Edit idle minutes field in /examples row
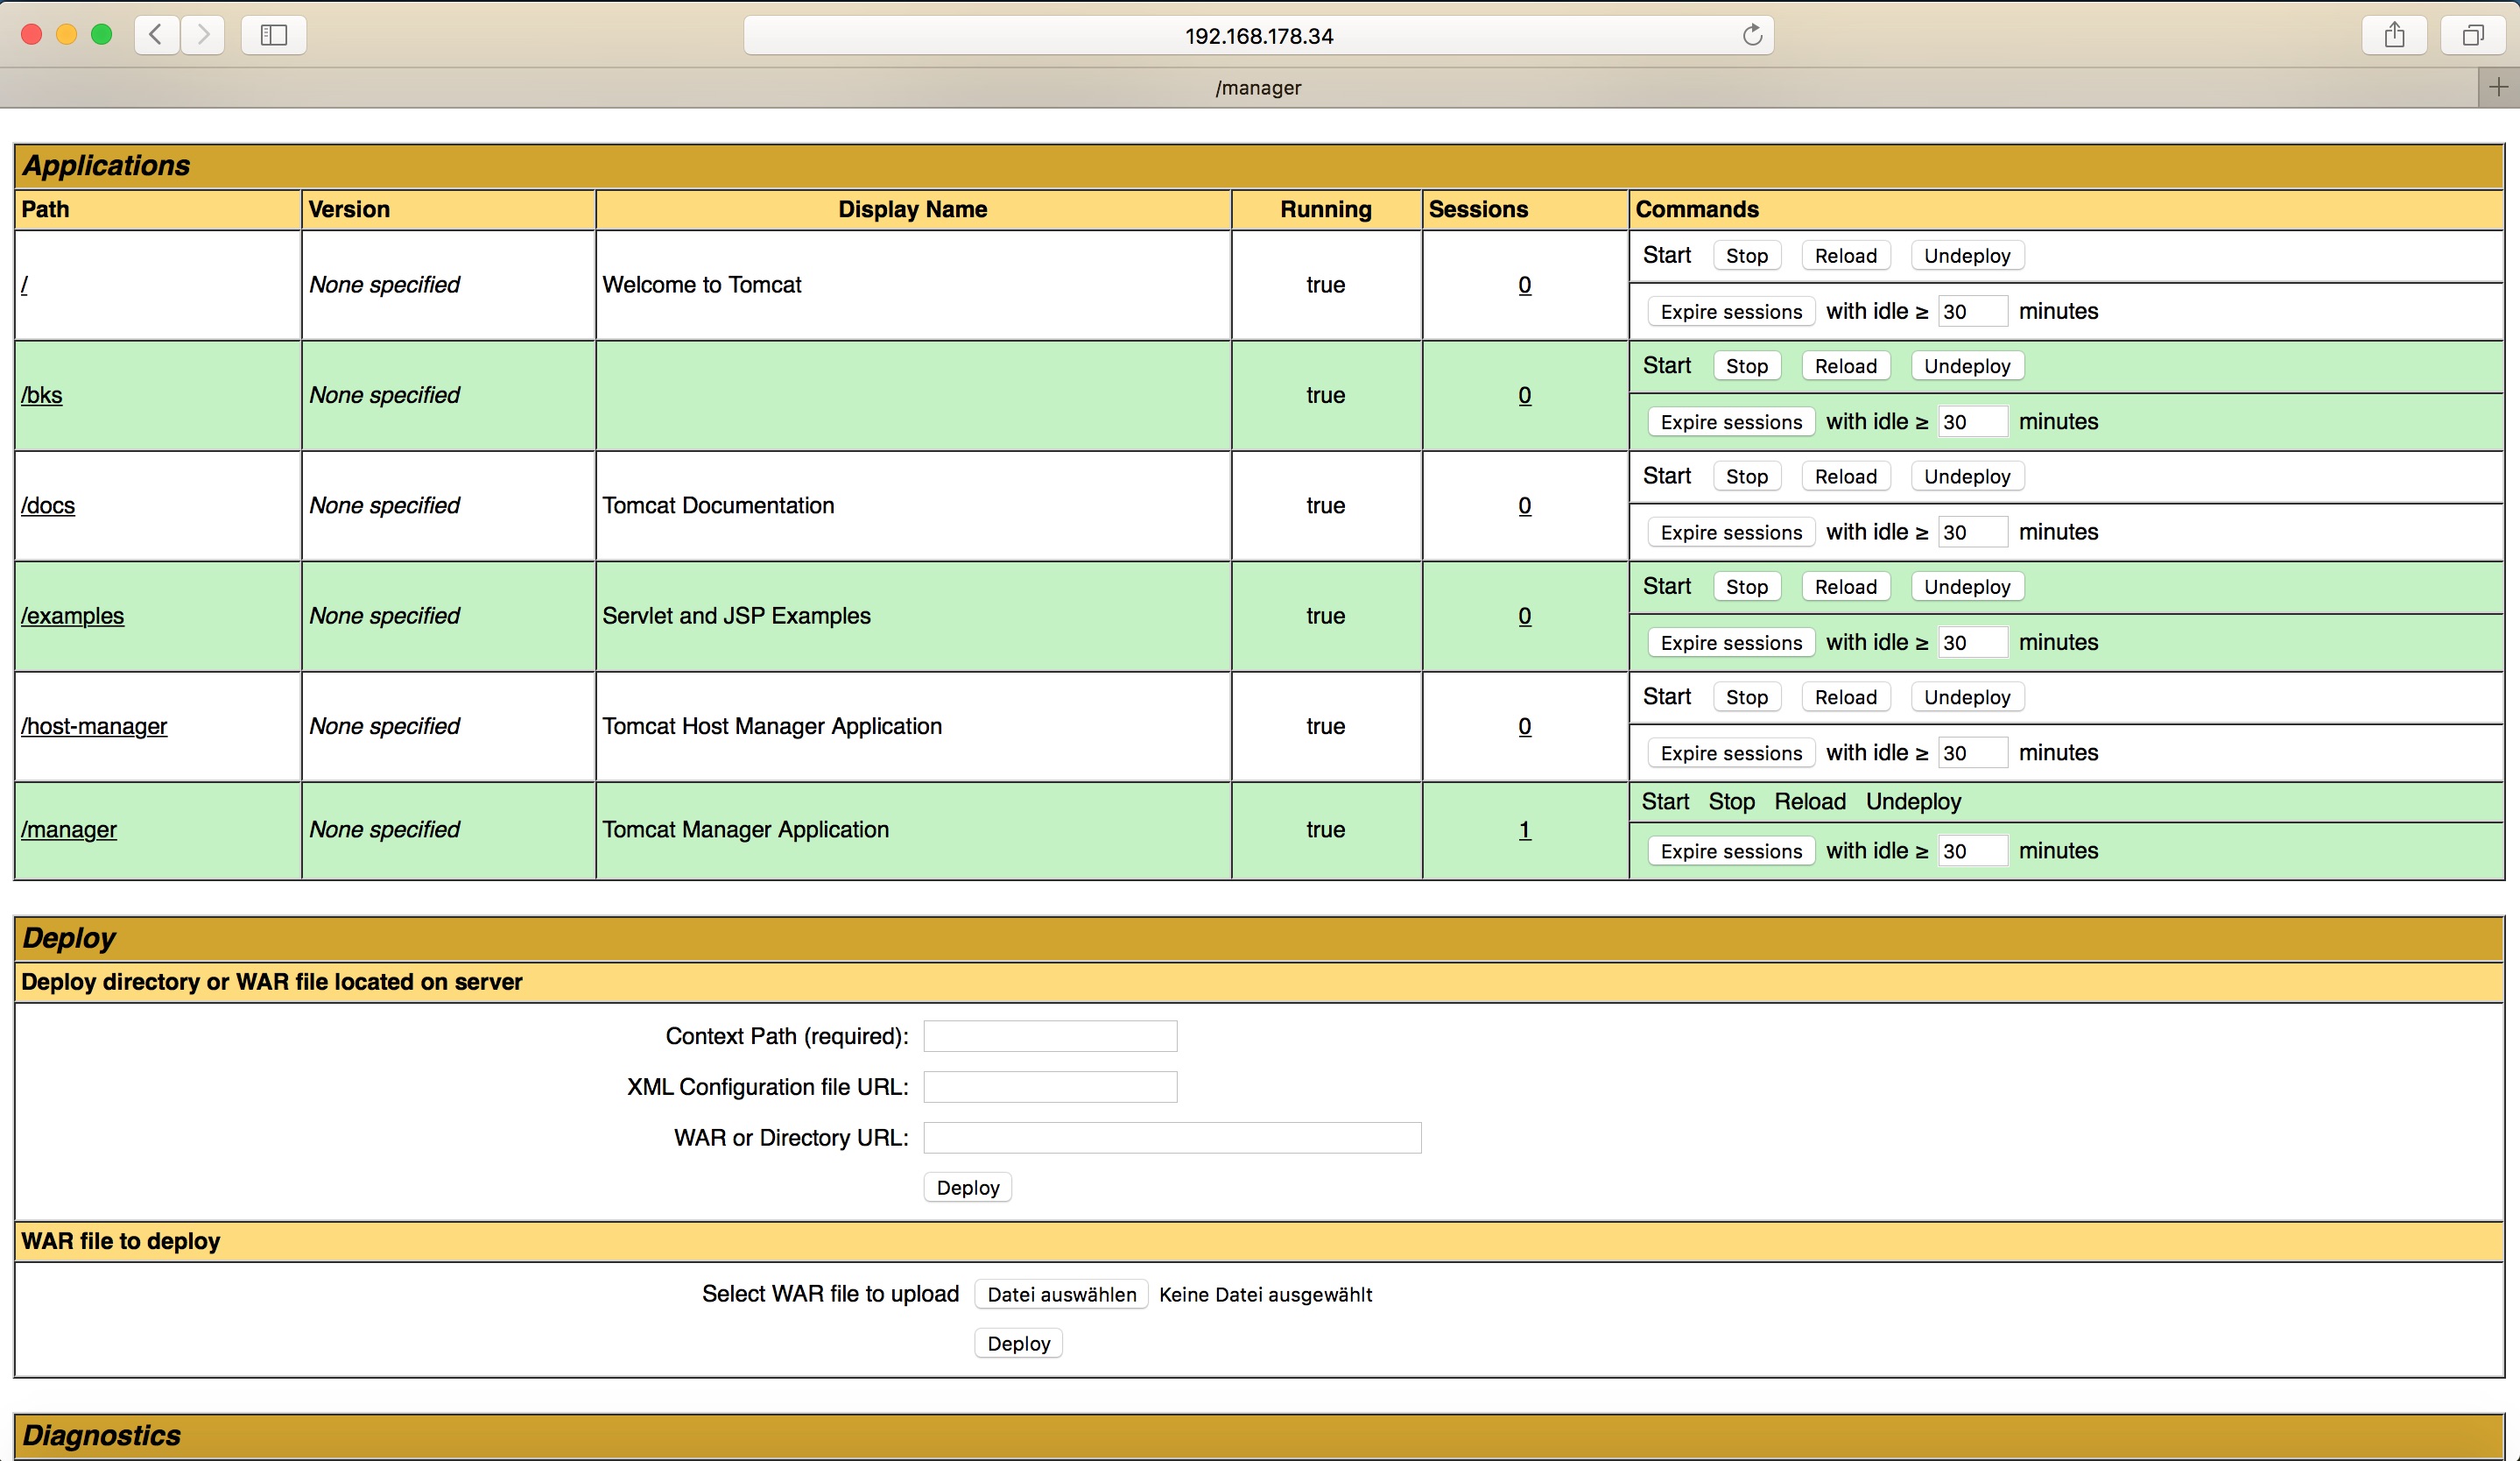The height and width of the screenshot is (1461, 2520). tap(1973, 642)
